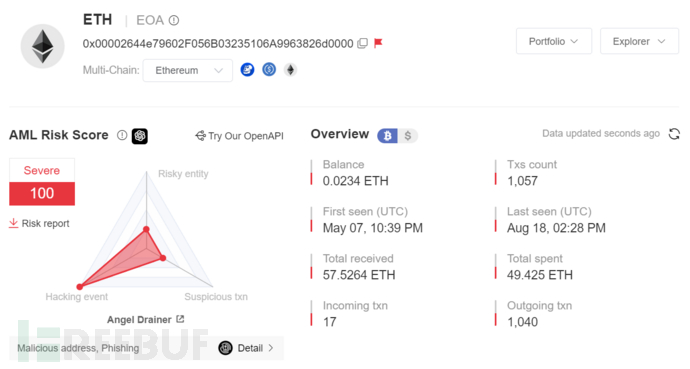
Task: Click the EOA info circle icon
Action: click(x=174, y=20)
